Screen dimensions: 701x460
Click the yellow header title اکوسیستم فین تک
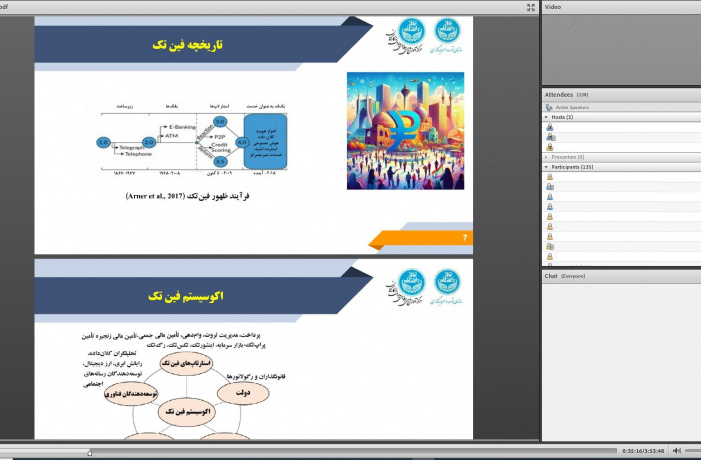[186, 296]
